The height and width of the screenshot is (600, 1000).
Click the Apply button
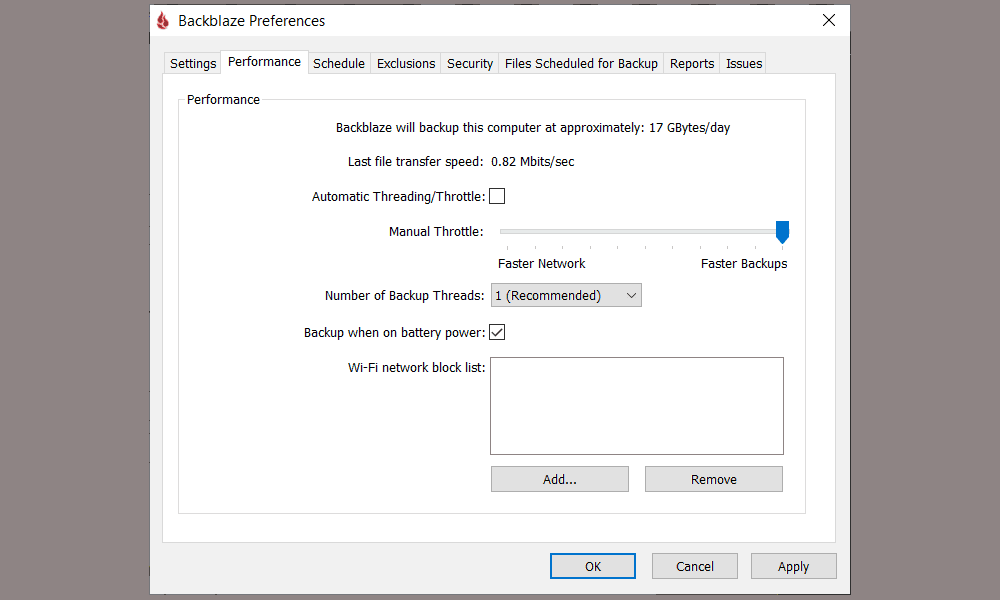(793, 566)
